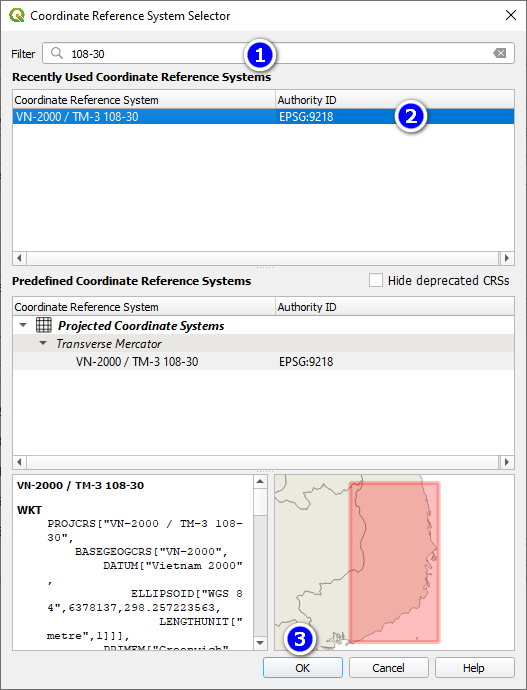Collapse the Transverse Mercator branch
Viewport: 527px width, 690px height.
click(43, 343)
